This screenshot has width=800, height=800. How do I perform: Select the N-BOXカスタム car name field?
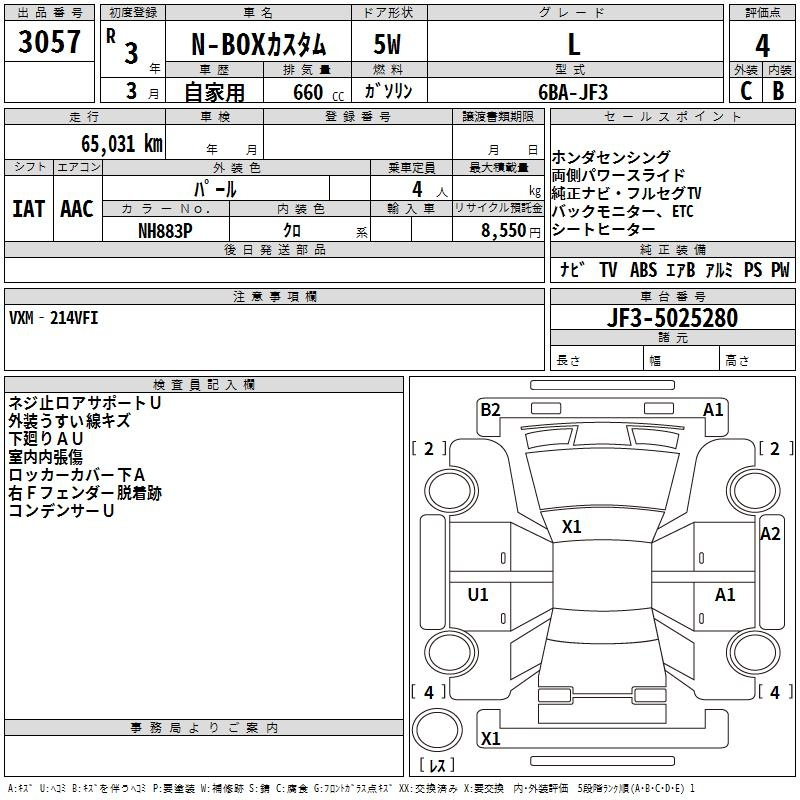coord(258,46)
